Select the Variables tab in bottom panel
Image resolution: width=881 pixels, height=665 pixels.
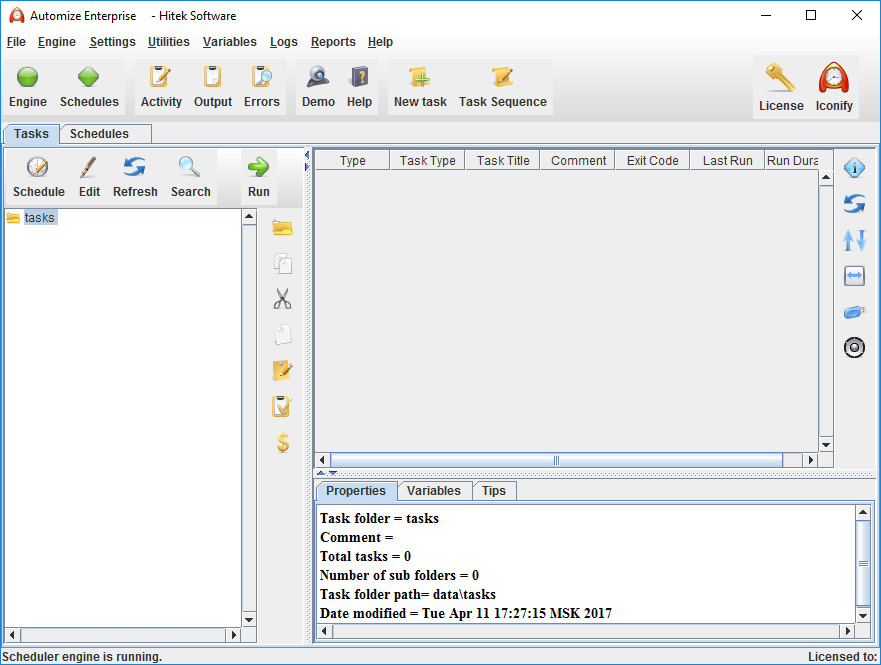tap(433, 490)
